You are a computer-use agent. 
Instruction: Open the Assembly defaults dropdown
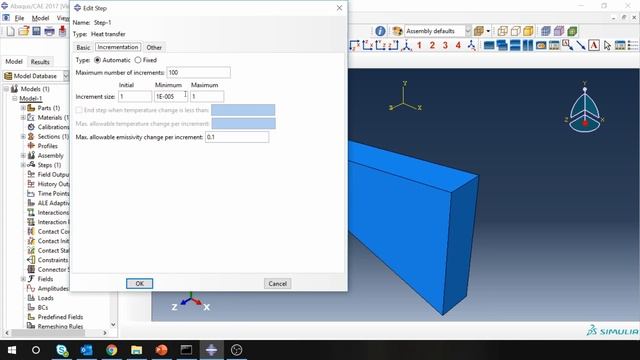pyautogui.click(x=468, y=31)
